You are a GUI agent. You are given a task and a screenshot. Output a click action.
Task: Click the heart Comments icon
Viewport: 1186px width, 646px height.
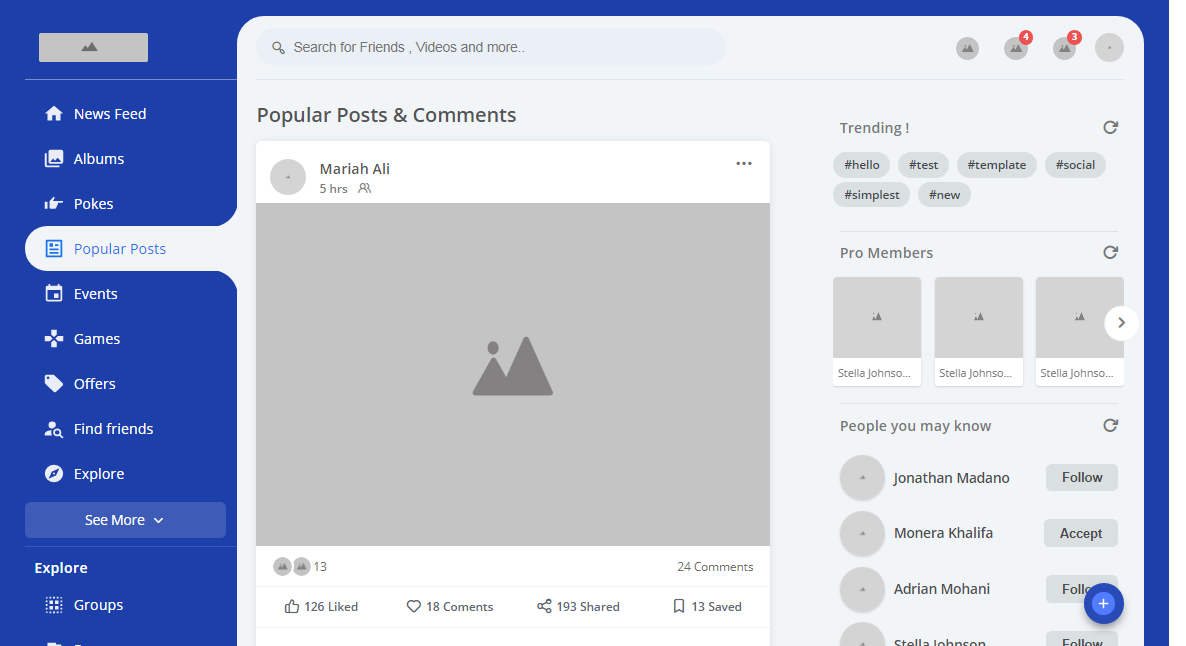click(414, 606)
